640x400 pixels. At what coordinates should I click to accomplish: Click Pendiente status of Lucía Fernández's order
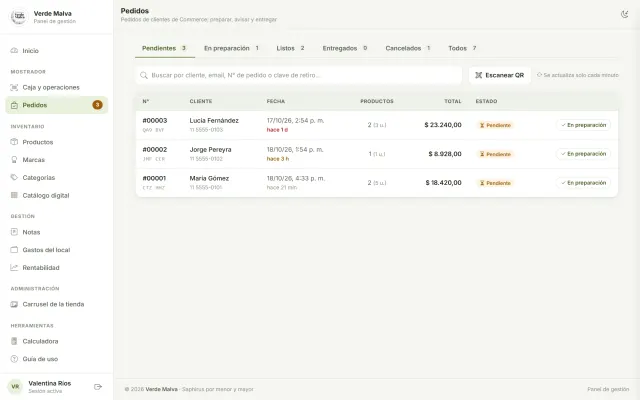[495, 125]
